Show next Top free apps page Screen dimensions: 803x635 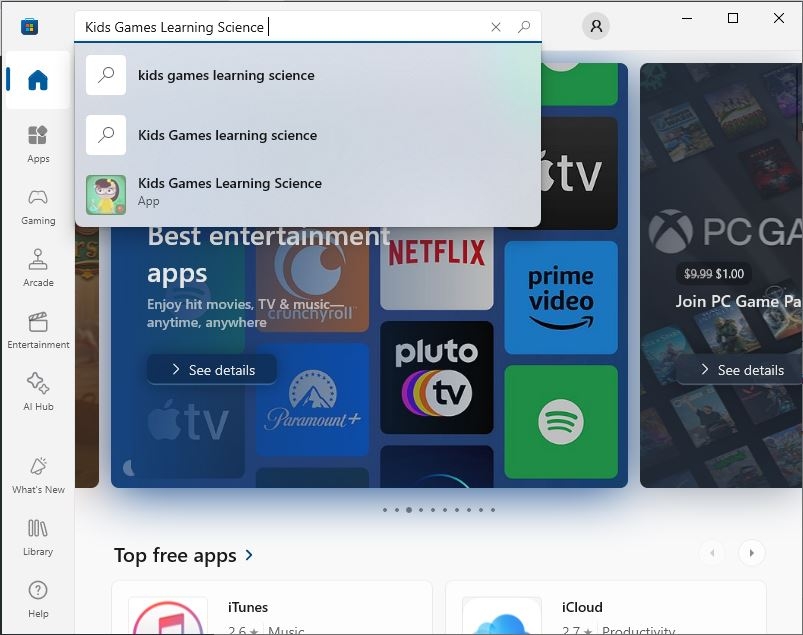pyautogui.click(x=751, y=553)
